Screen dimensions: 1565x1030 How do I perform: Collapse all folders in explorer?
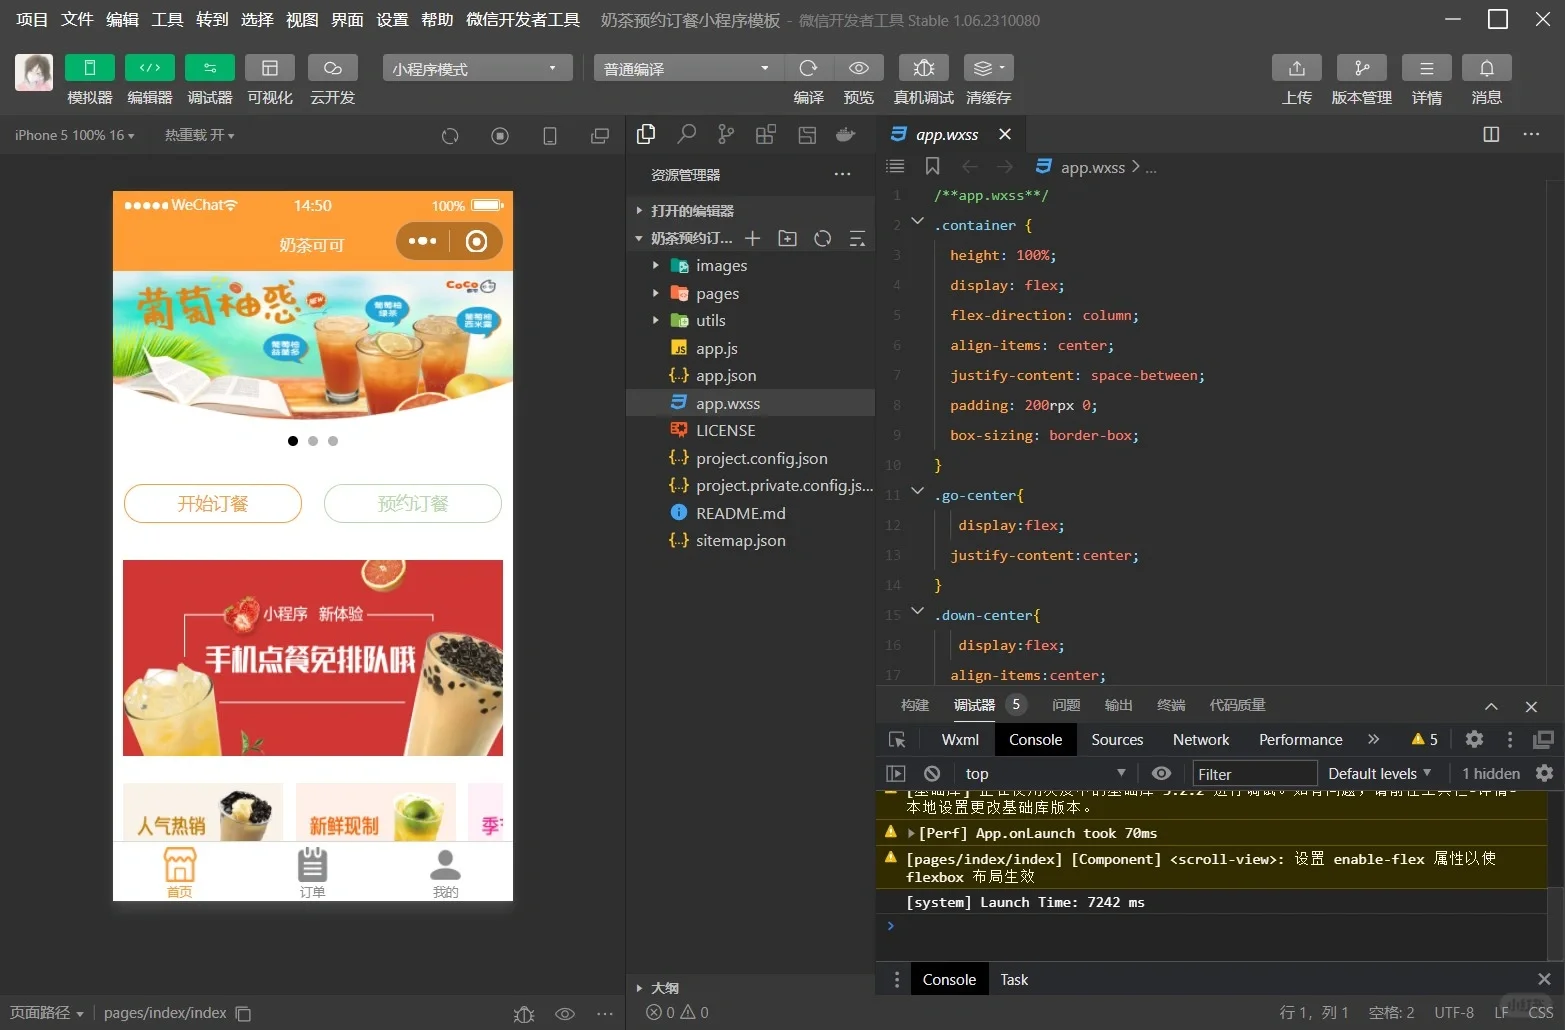coord(857,238)
